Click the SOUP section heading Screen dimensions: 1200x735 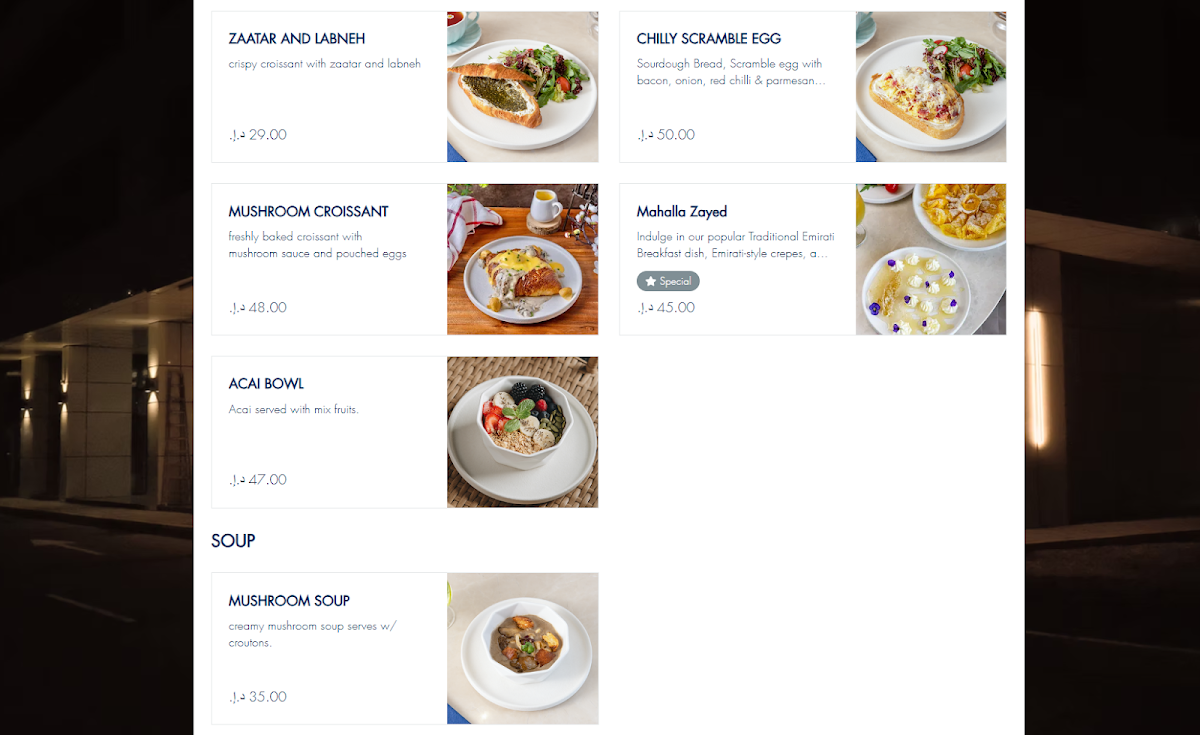(x=233, y=541)
